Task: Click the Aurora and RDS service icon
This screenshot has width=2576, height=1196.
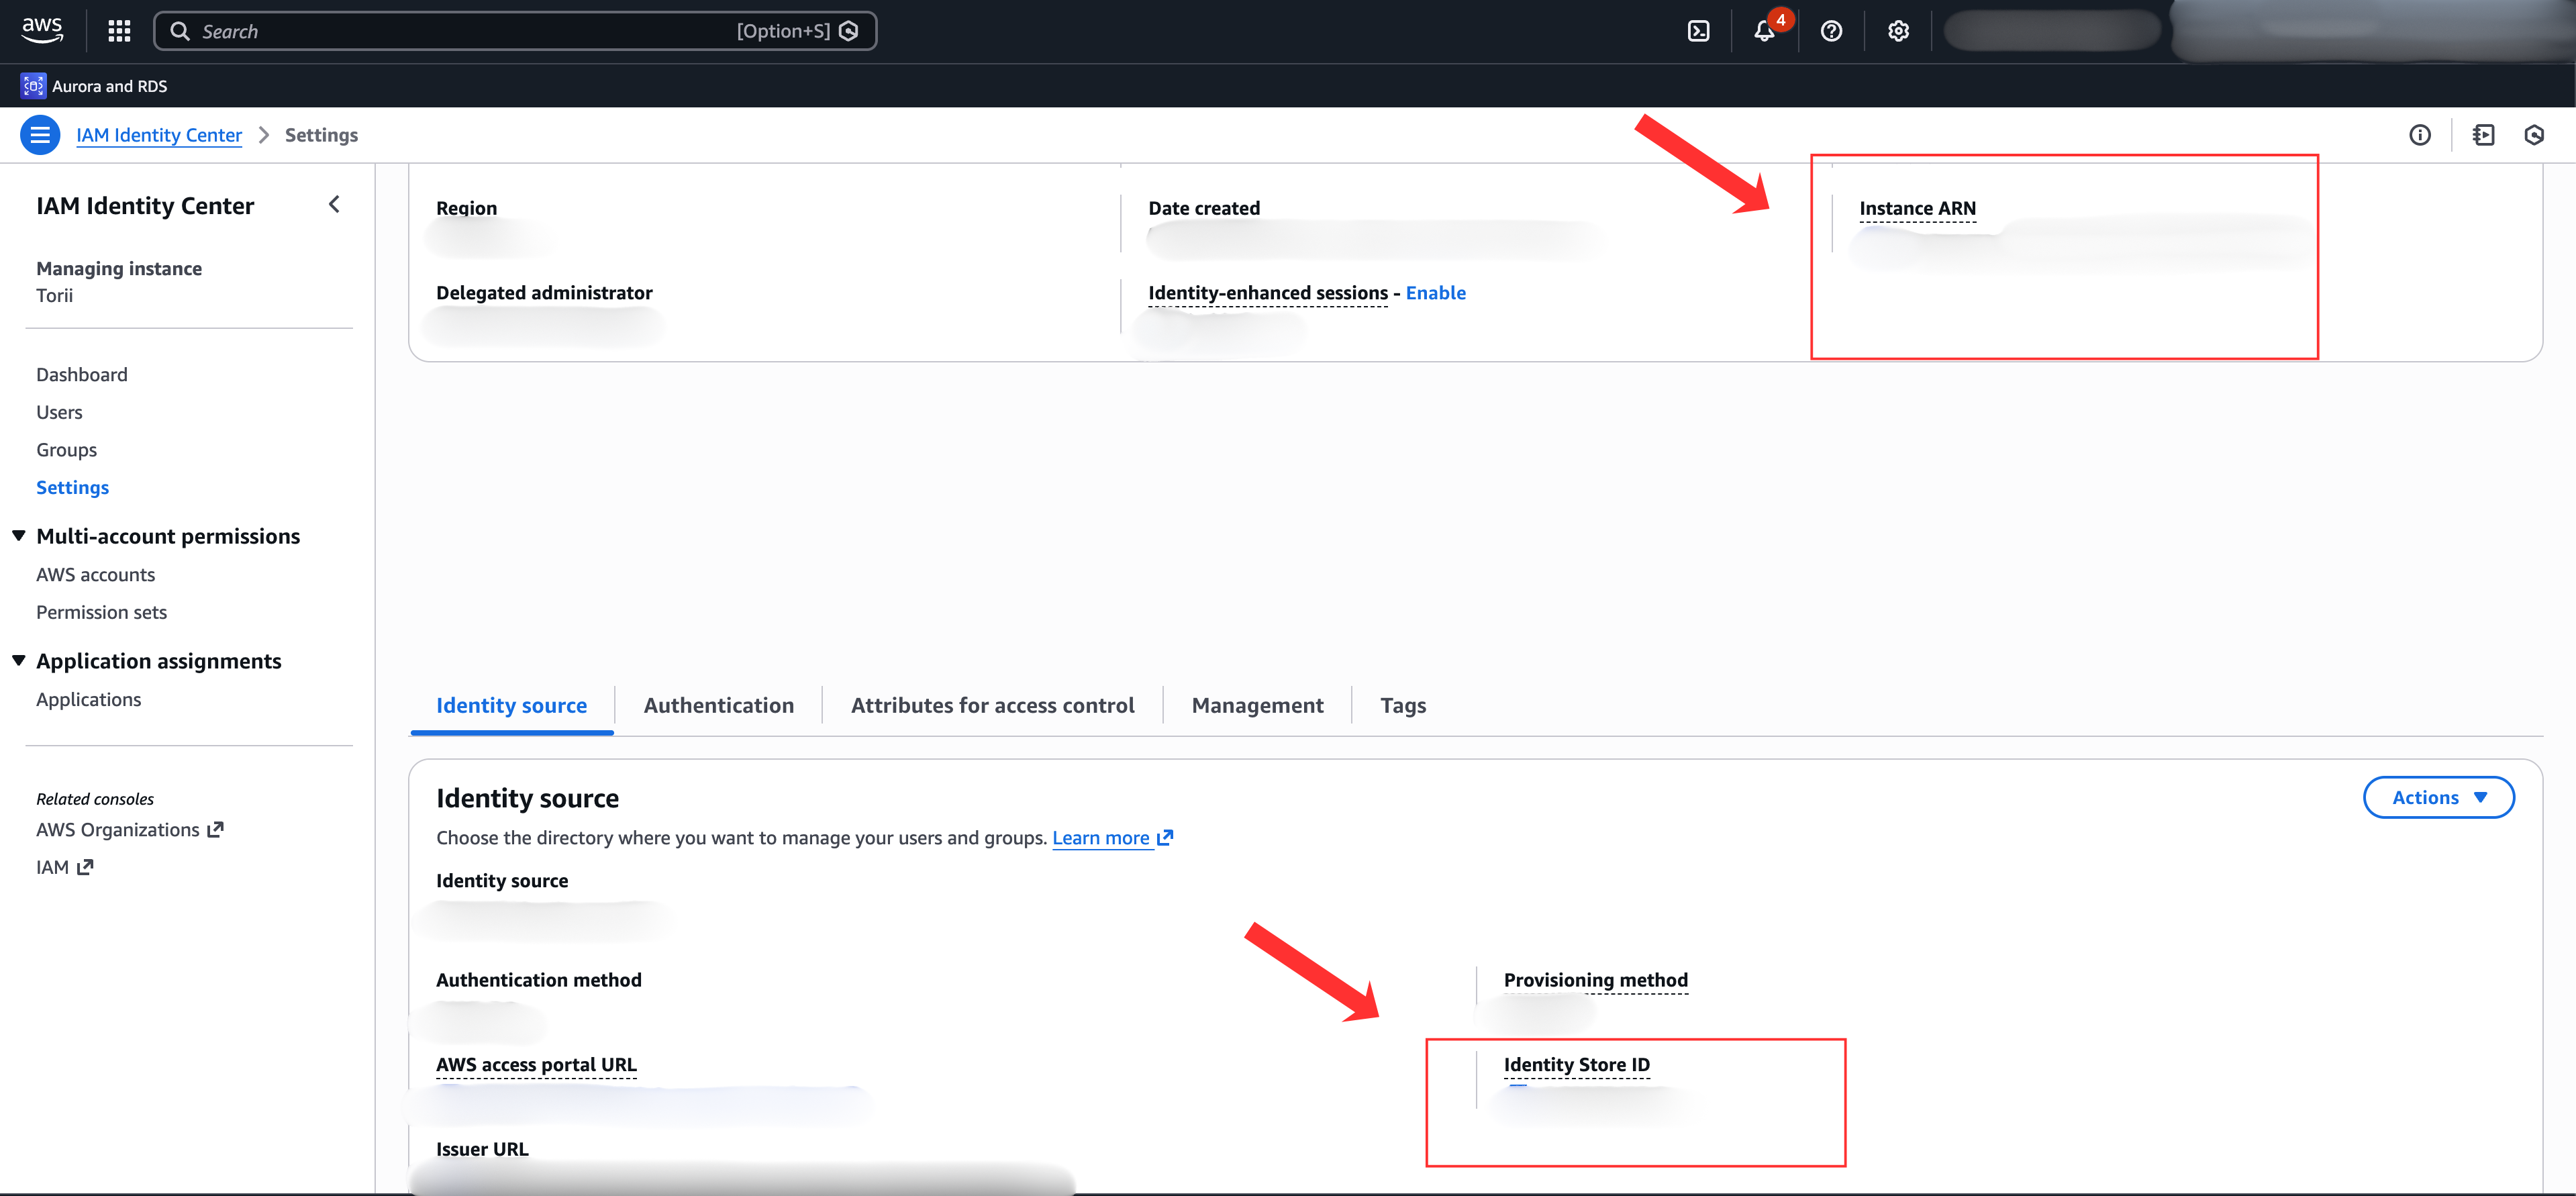Action: [33, 86]
